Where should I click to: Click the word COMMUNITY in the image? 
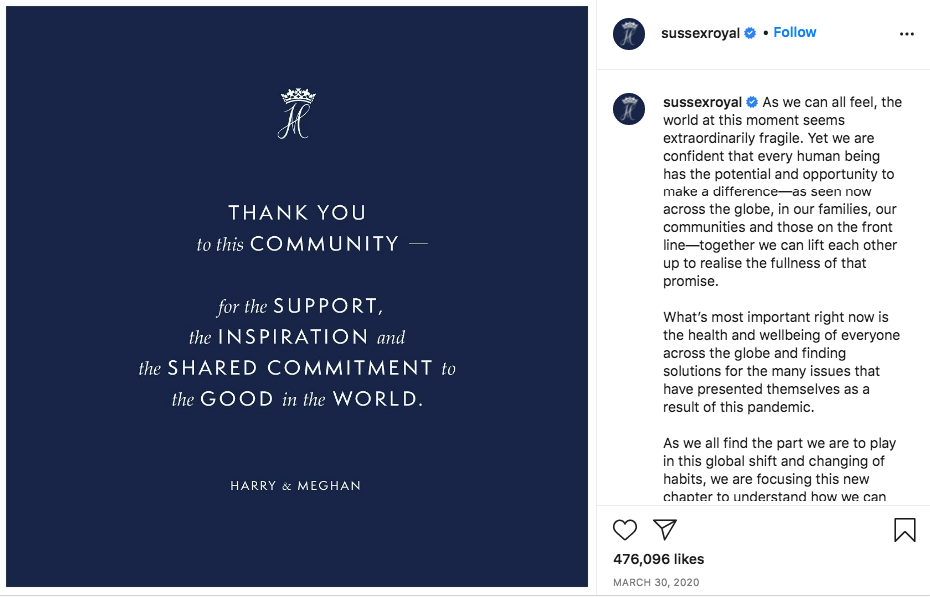pos(325,244)
